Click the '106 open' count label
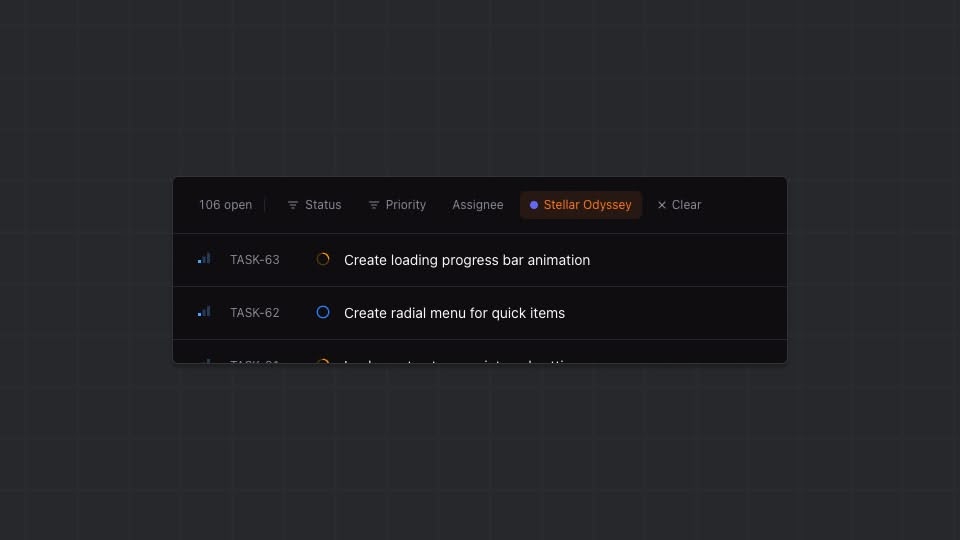This screenshot has width=960, height=540. 225,205
